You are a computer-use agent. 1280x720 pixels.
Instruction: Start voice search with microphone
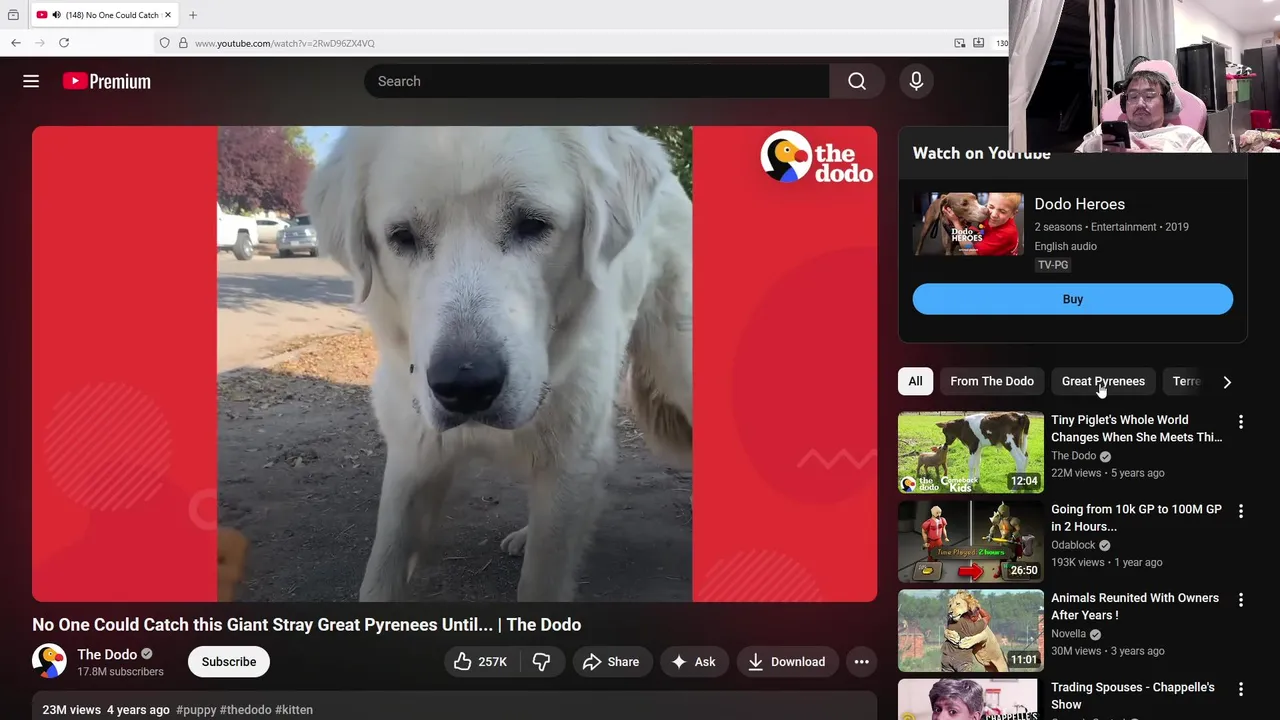coord(916,81)
